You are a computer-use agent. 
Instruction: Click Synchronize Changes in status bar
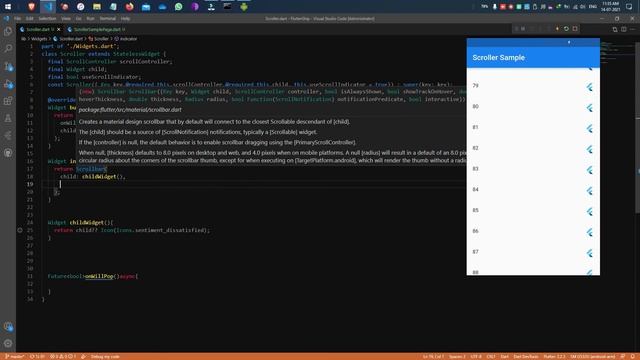[x=37, y=356]
